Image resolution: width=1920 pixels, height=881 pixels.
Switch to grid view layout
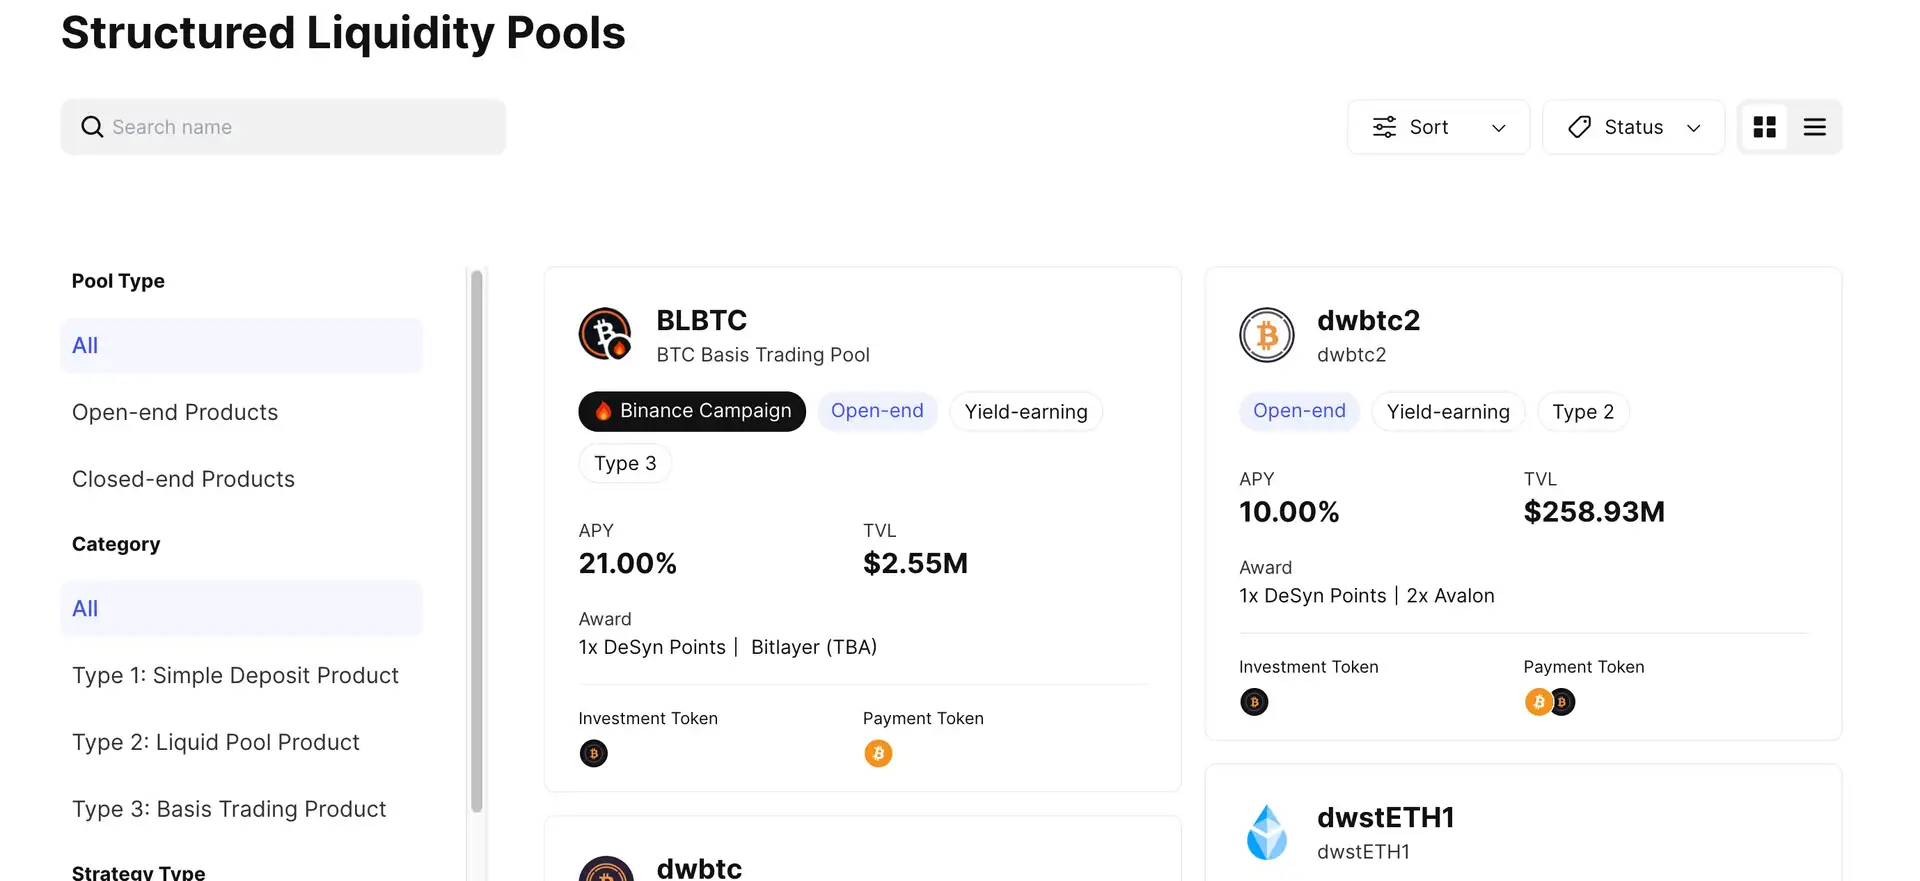point(1765,127)
